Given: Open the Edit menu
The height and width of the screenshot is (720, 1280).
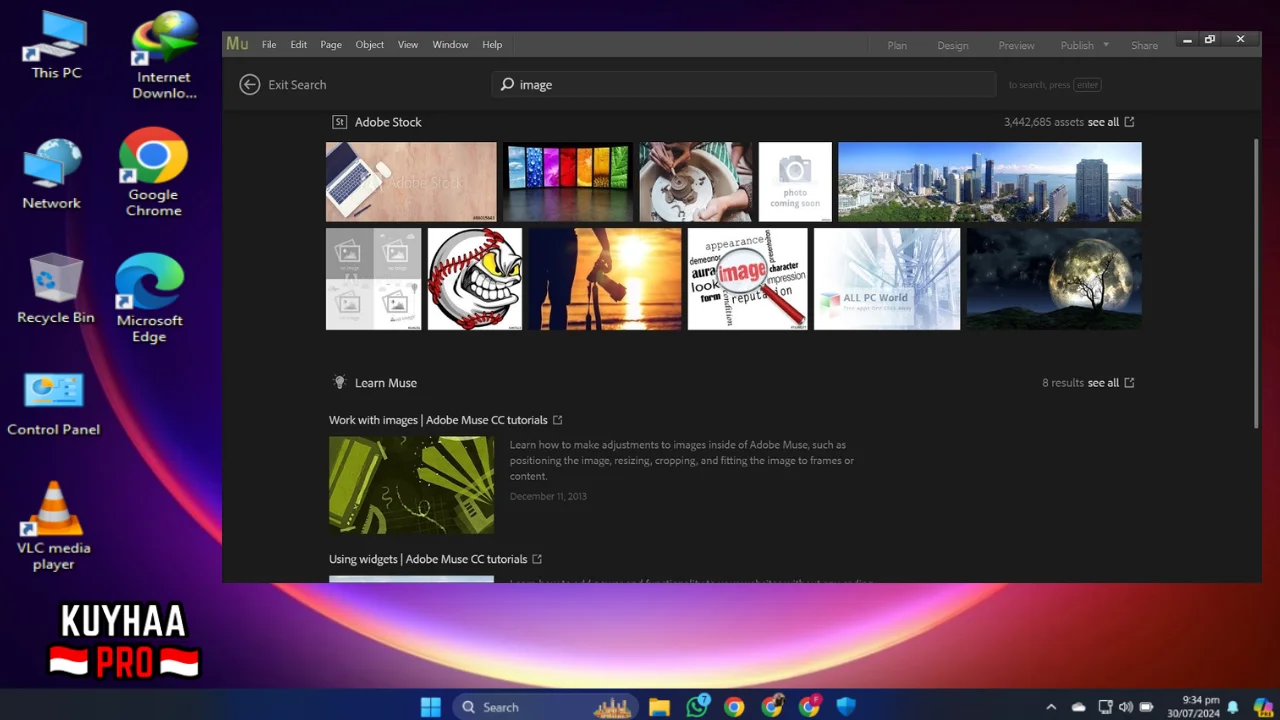Looking at the screenshot, I should click(299, 45).
